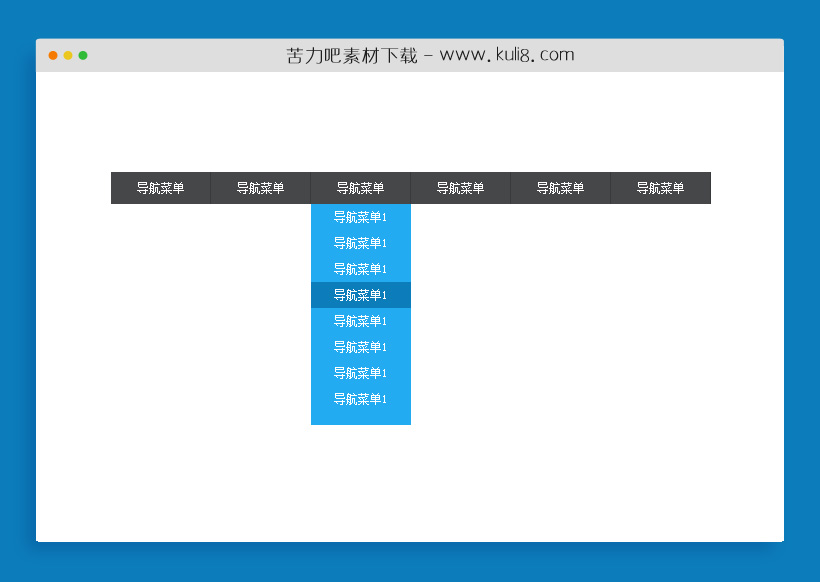Click the highlighted dark-blue 导航菜单1 entry
This screenshot has width=820, height=582.
tap(360, 295)
